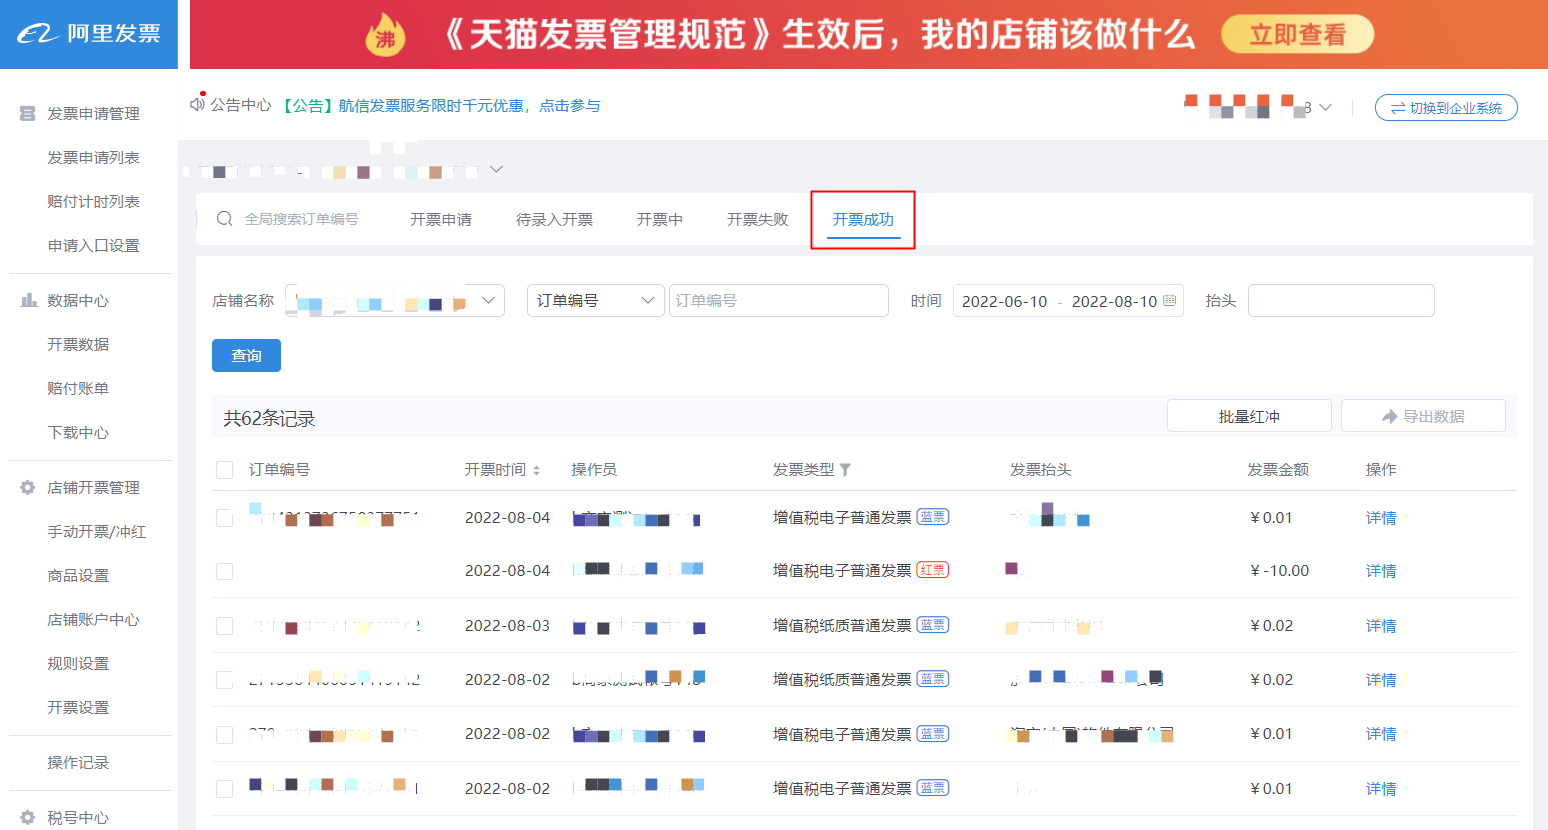Open the date range picker
The image size is (1548, 830).
[1068, 300]
